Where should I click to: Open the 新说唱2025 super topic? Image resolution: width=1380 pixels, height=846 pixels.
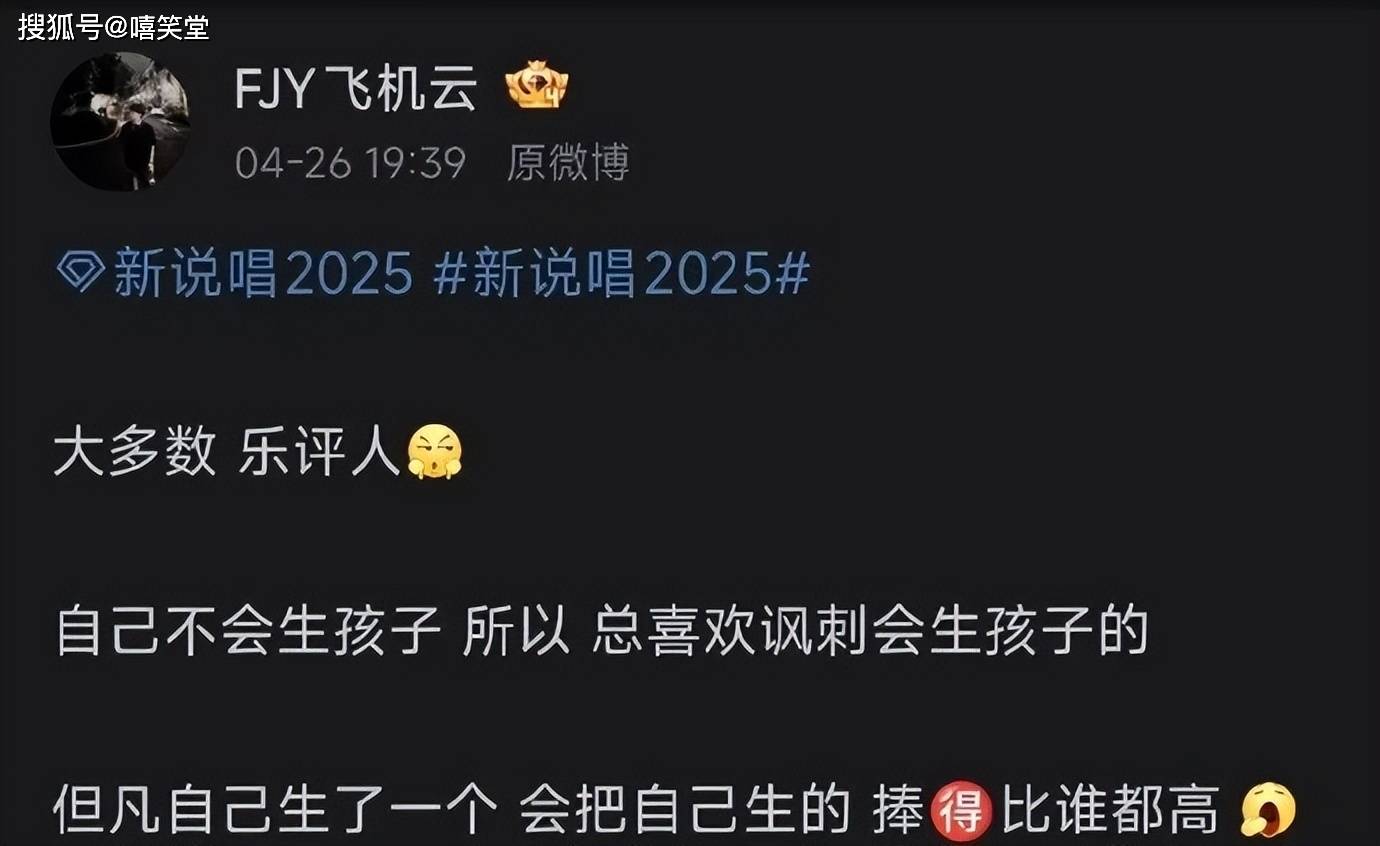263,273
